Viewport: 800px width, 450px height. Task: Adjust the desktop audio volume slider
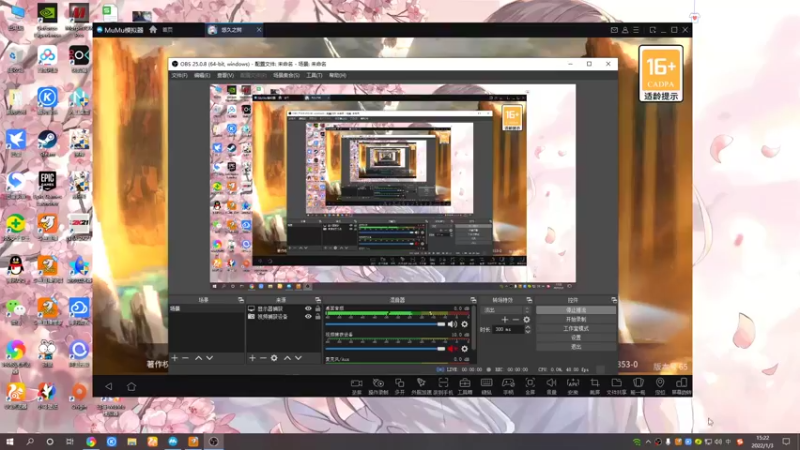click(x=385, y=324)
